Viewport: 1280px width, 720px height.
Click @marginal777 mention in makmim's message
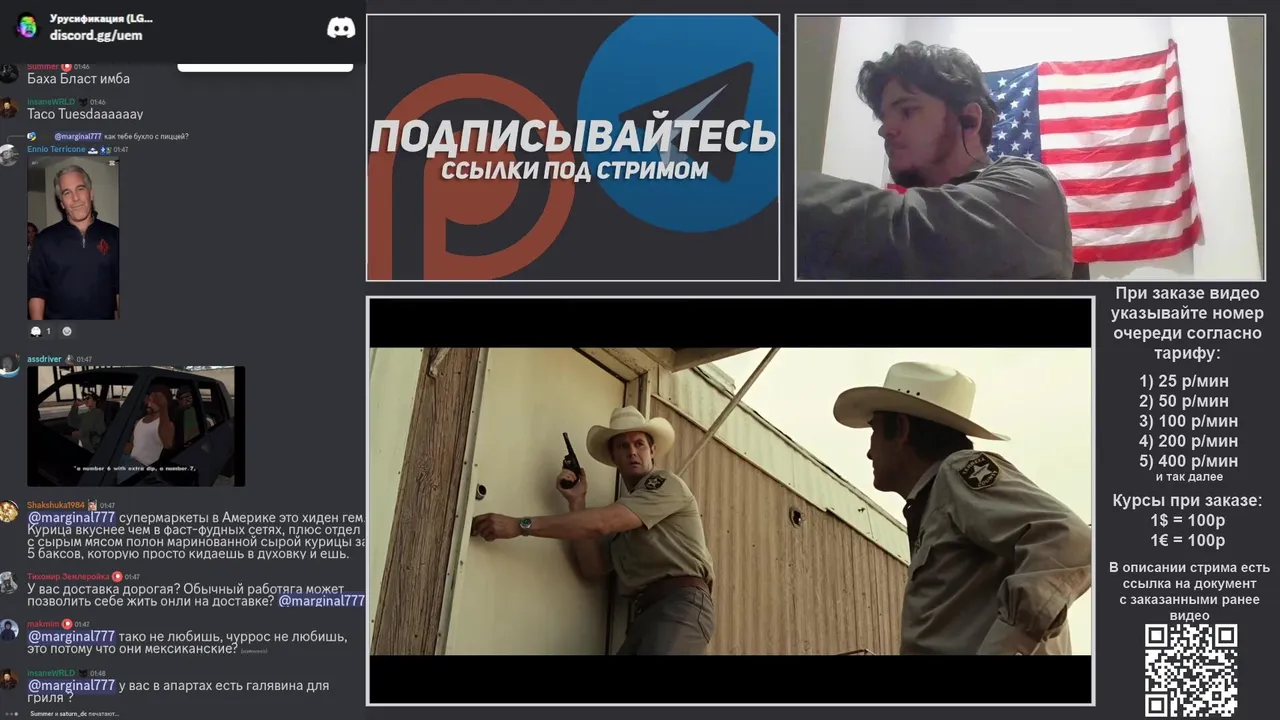pyautogui.click(x=71, y=636)
